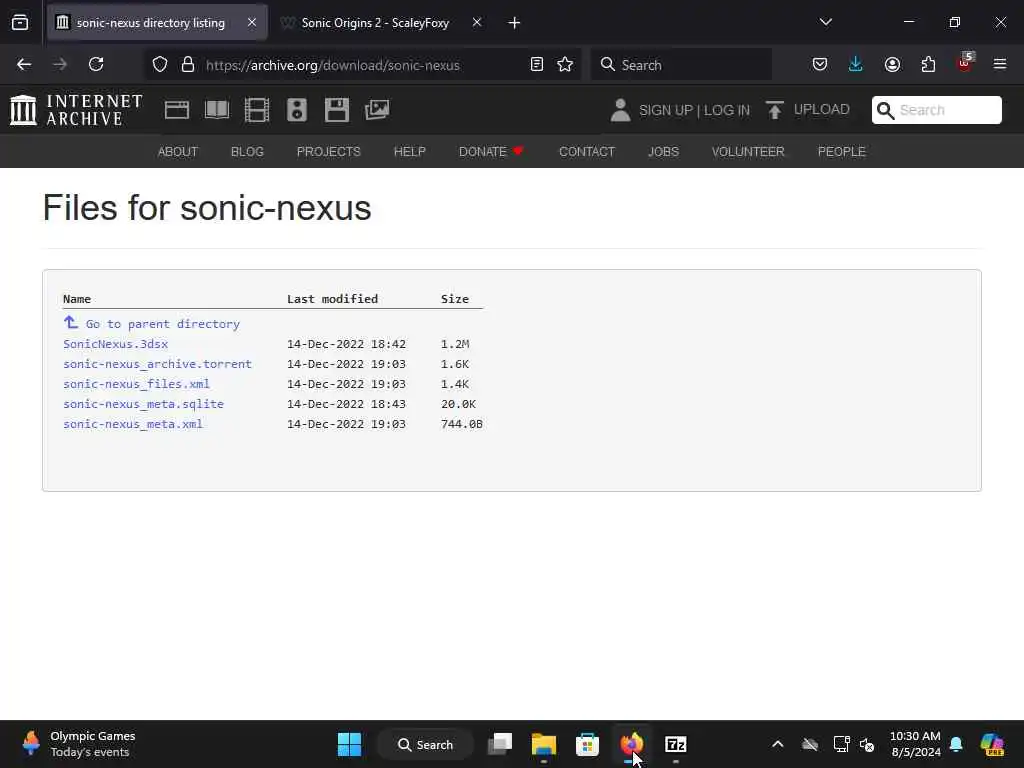Open Olympic Games widget
Image resolution: width=1024 pixels, height=768 pixels.
pos(78,744)
